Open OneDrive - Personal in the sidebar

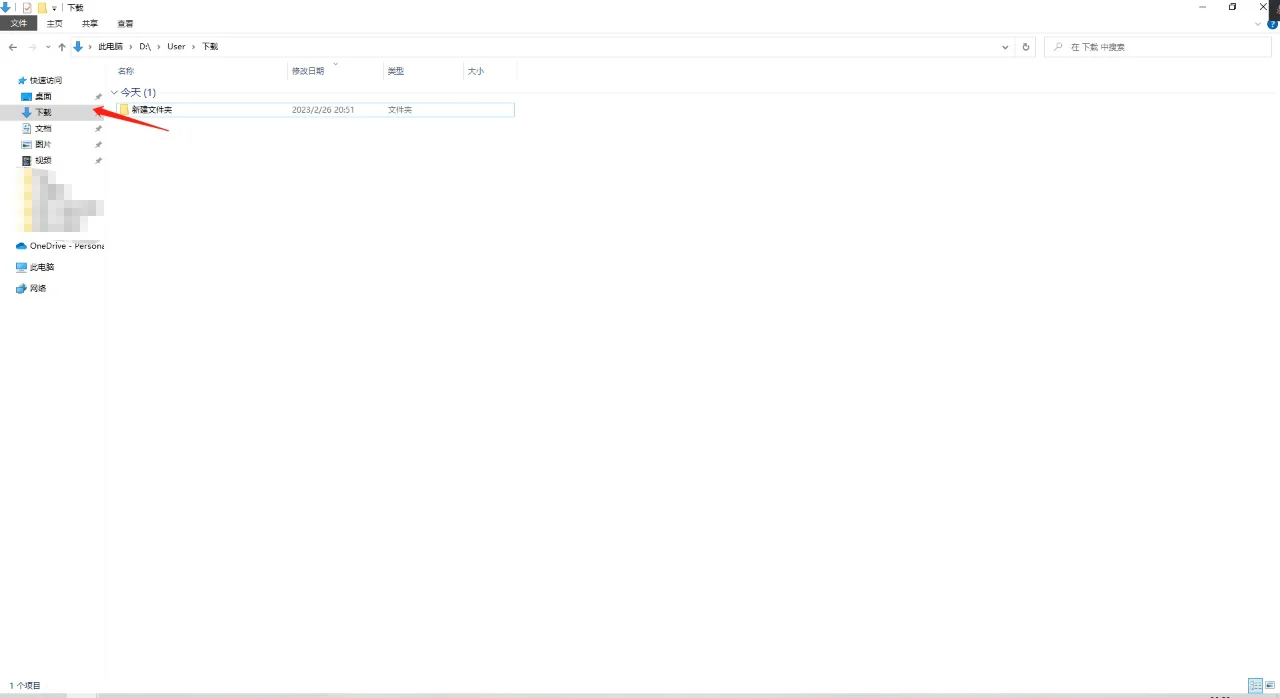[x=60, y=246]
